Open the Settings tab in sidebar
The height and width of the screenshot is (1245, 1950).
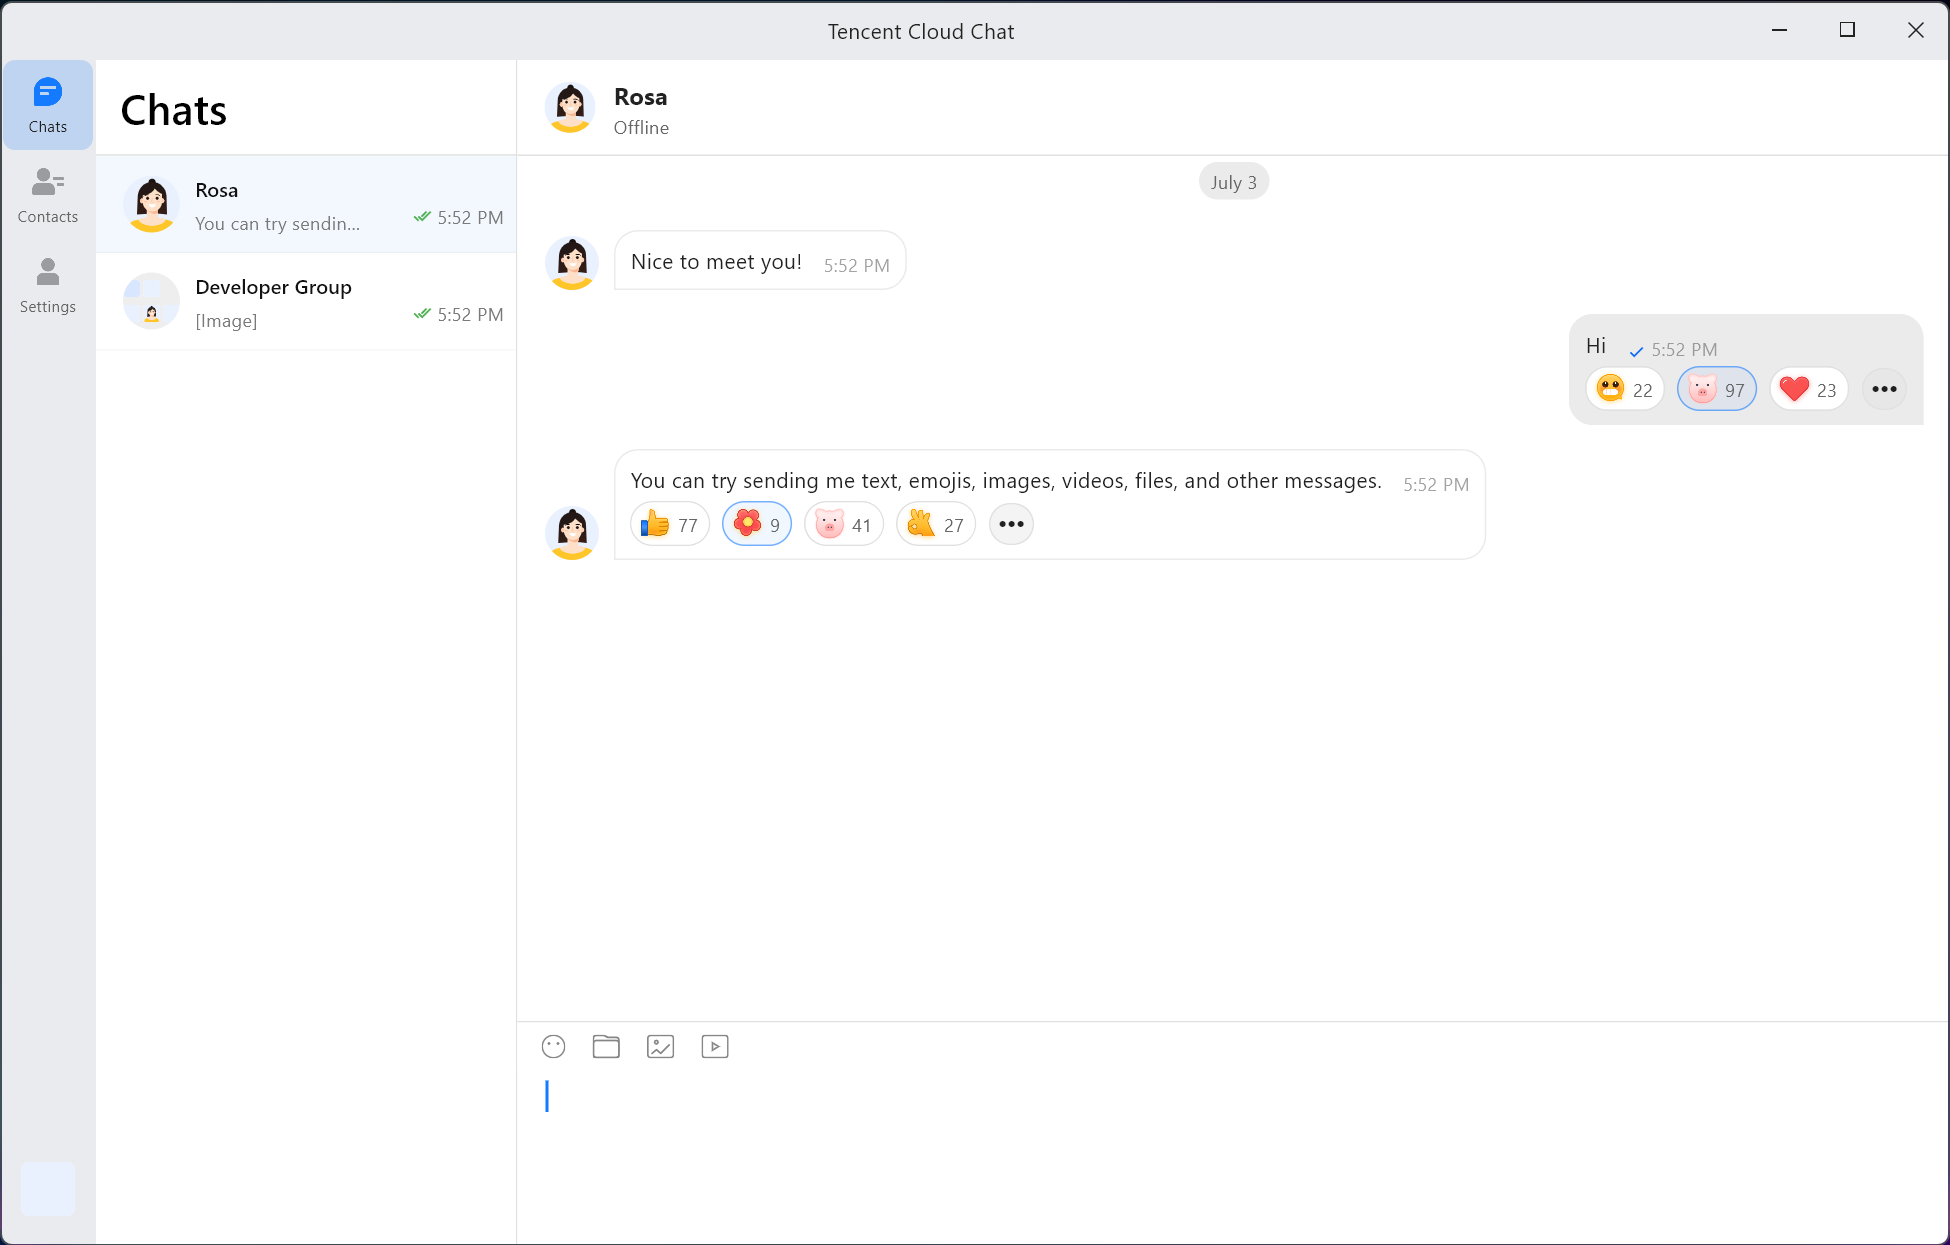click(x=48, y=285)
